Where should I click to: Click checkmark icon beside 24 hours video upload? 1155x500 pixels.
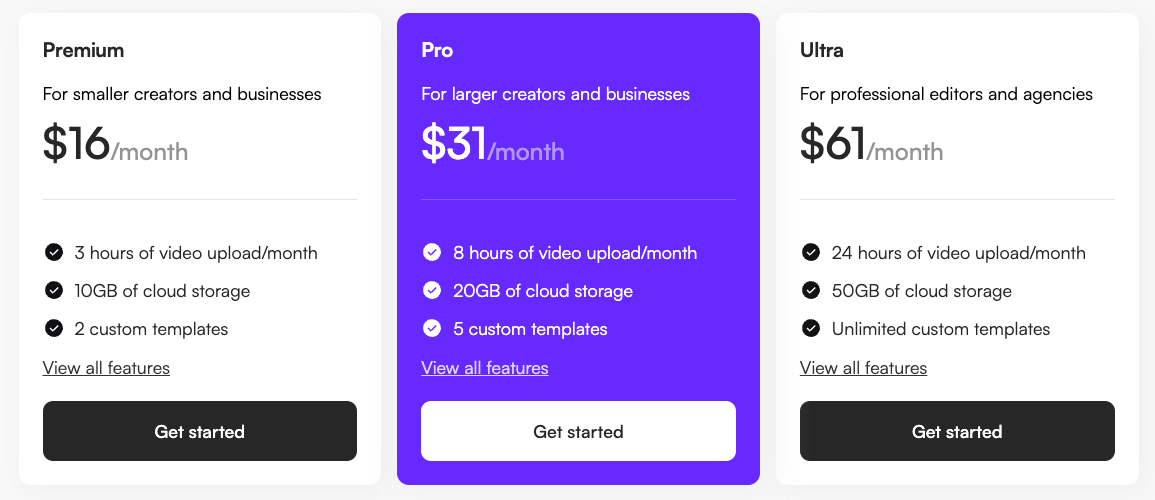tap(811, 253)
